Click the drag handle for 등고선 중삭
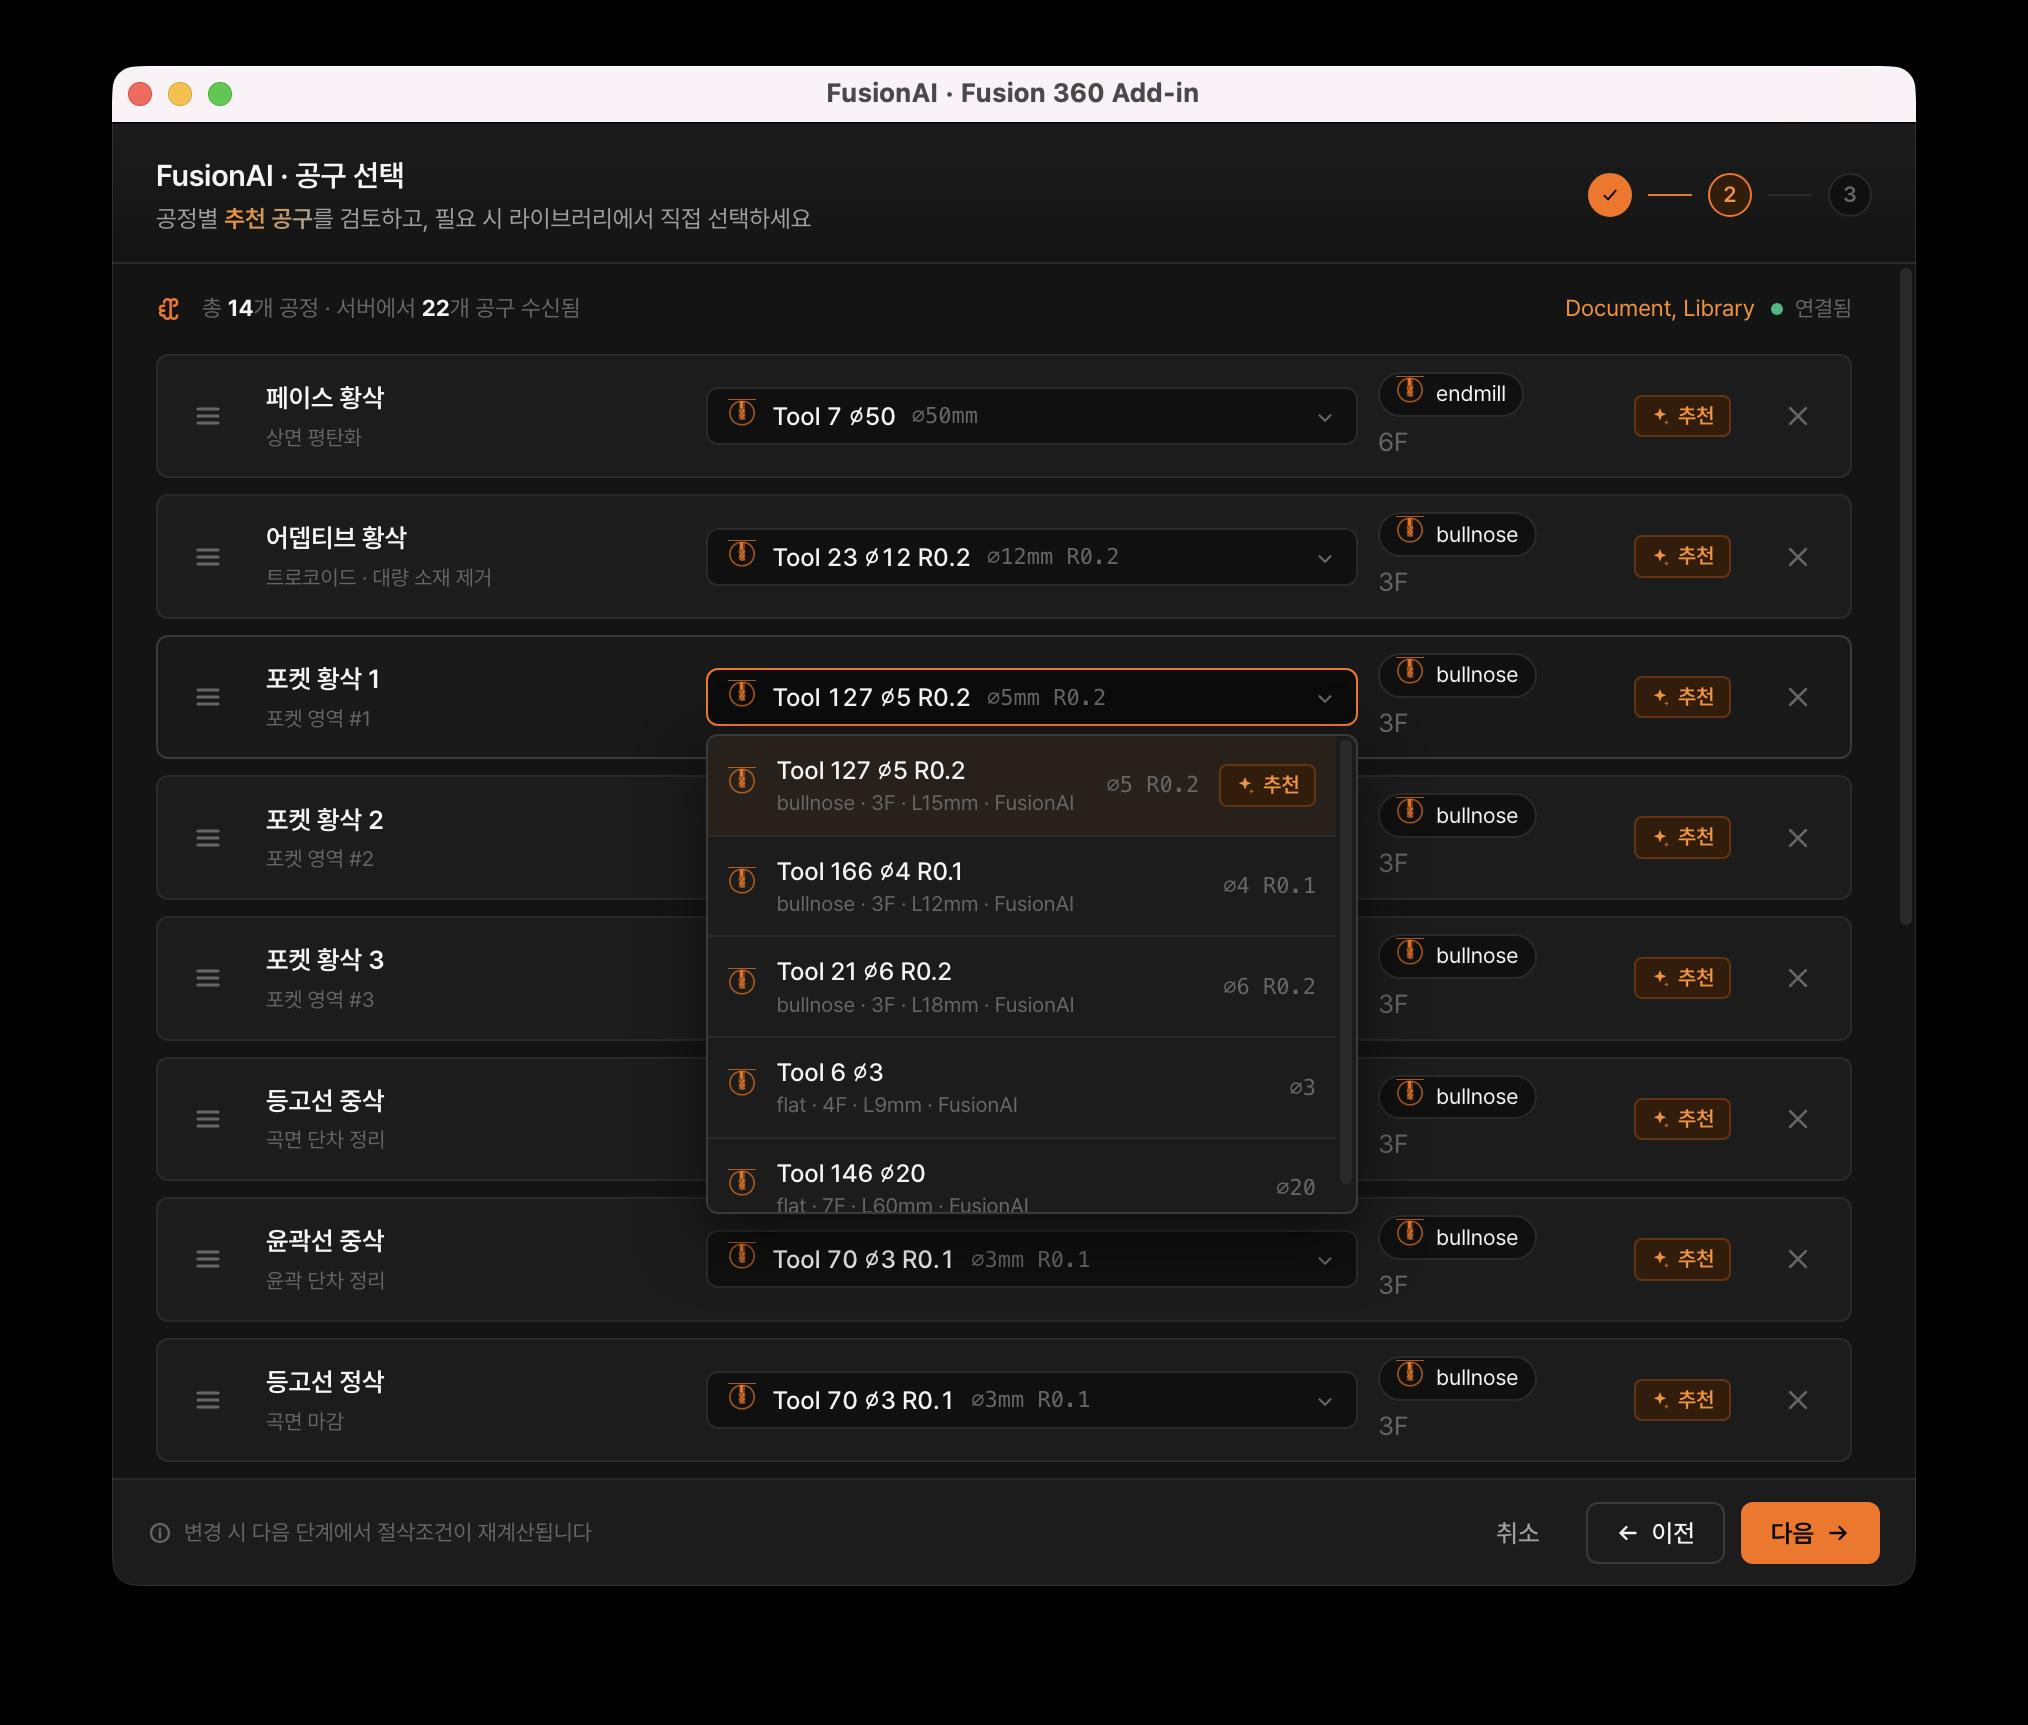The image size is (2028, 1725). pyautogui.click(x=208, y=1119)
